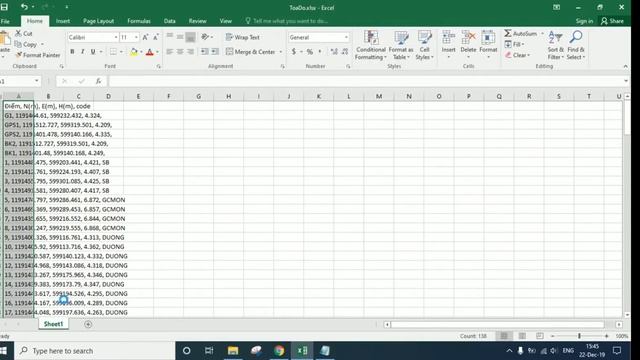Apply Accounting dollar format icon

coord(293,52)
